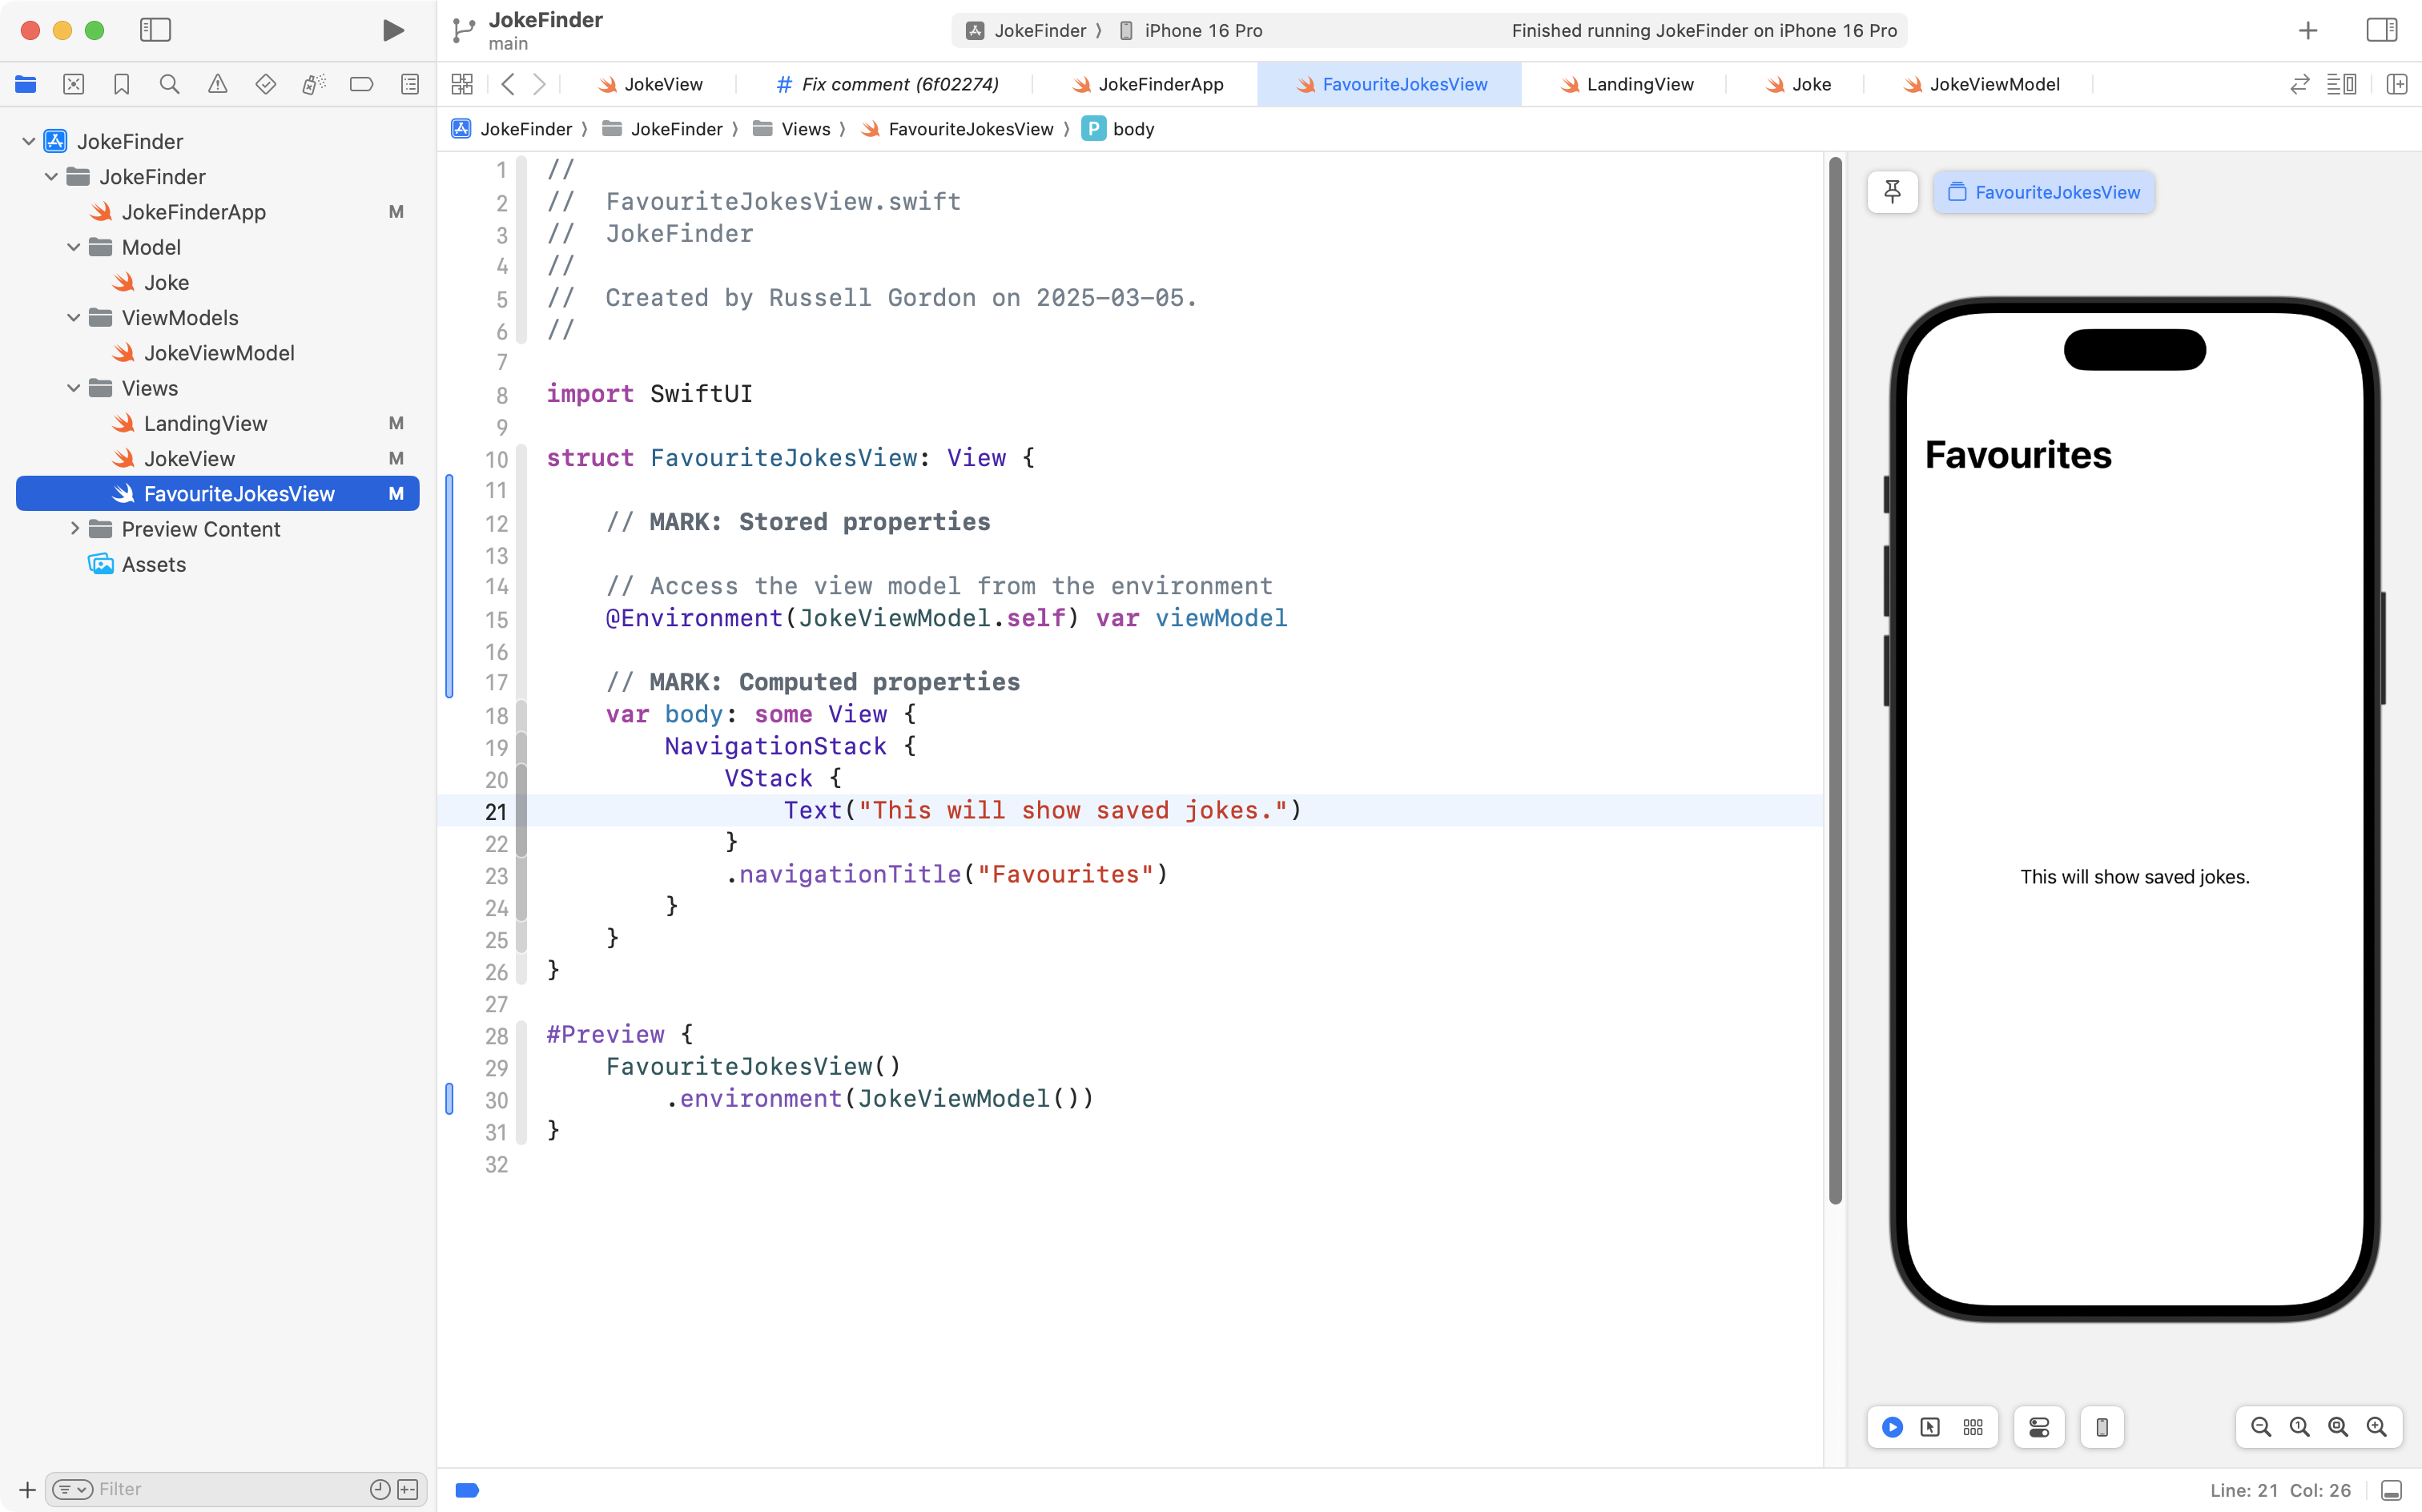Collapse the Model folder

pos(73,247)
